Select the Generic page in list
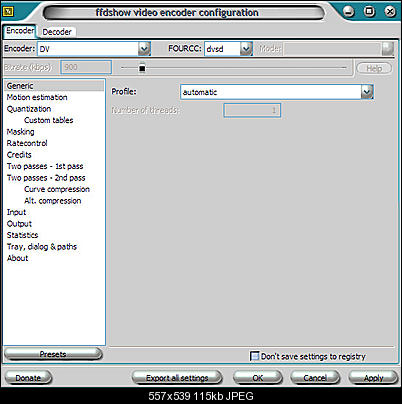 (x=54, y=86)
